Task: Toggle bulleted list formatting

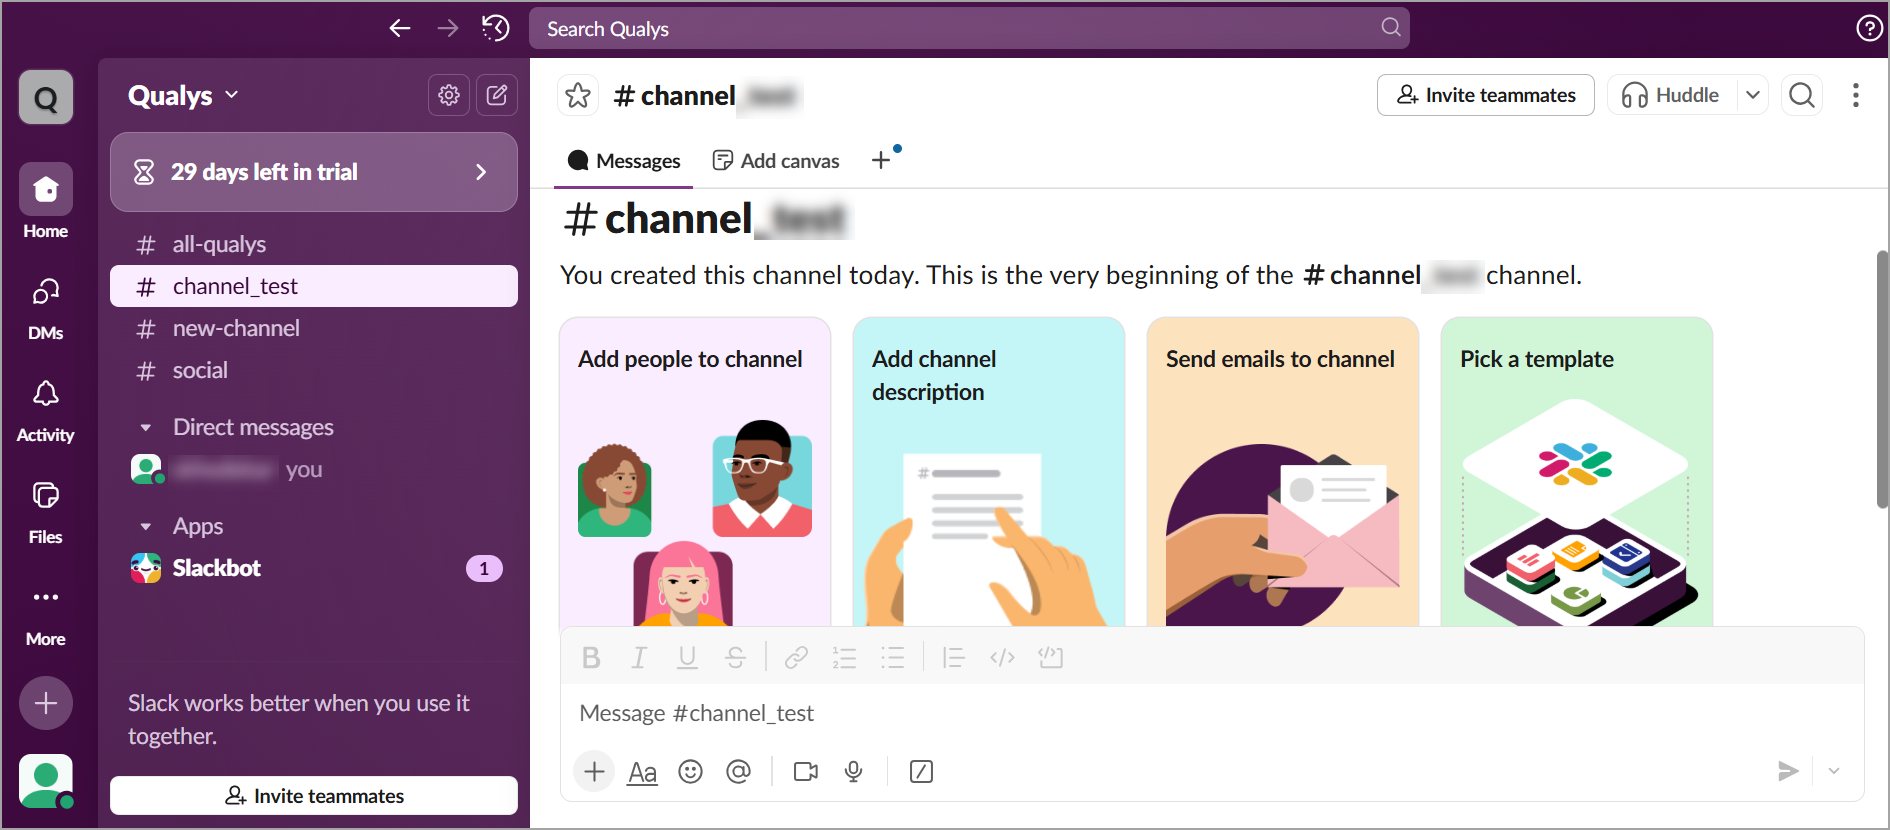Action: coord(892,657)
